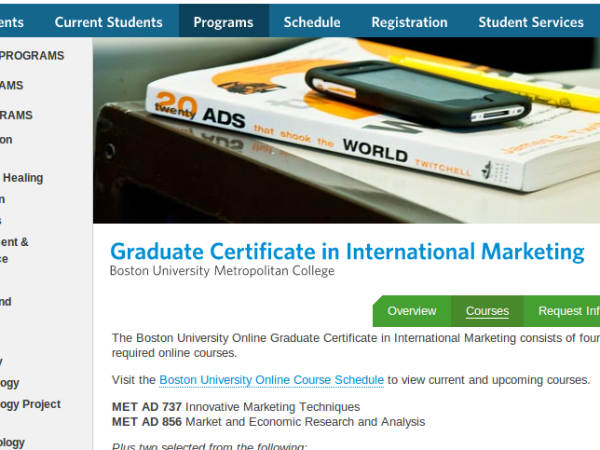Select the MET AD 737 course line

point(236,407)
